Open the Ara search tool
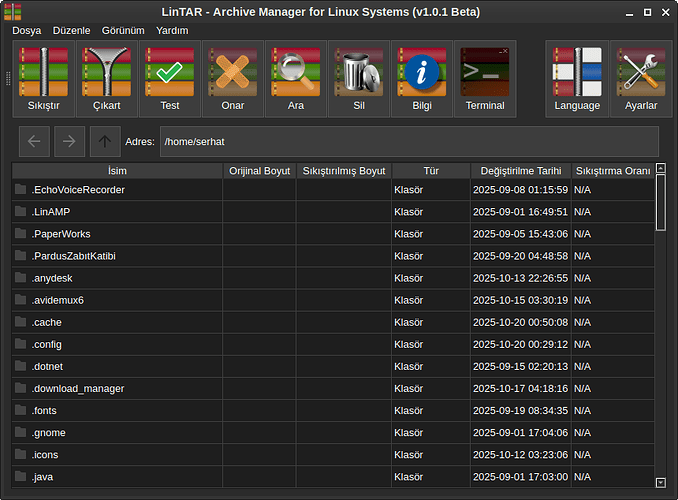678x500 pixels. (x=295, y=80)
